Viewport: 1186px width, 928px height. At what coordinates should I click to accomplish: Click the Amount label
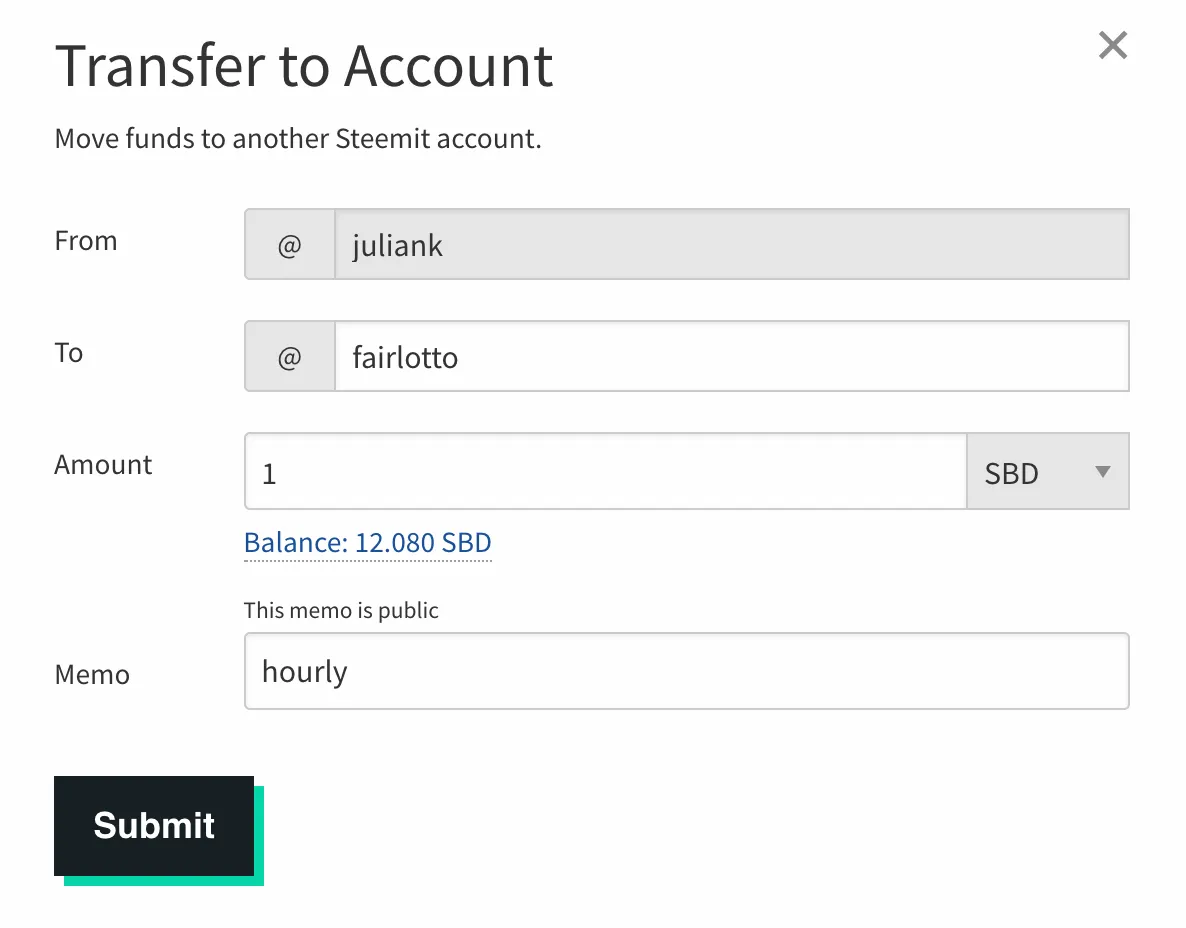[103, 465]
